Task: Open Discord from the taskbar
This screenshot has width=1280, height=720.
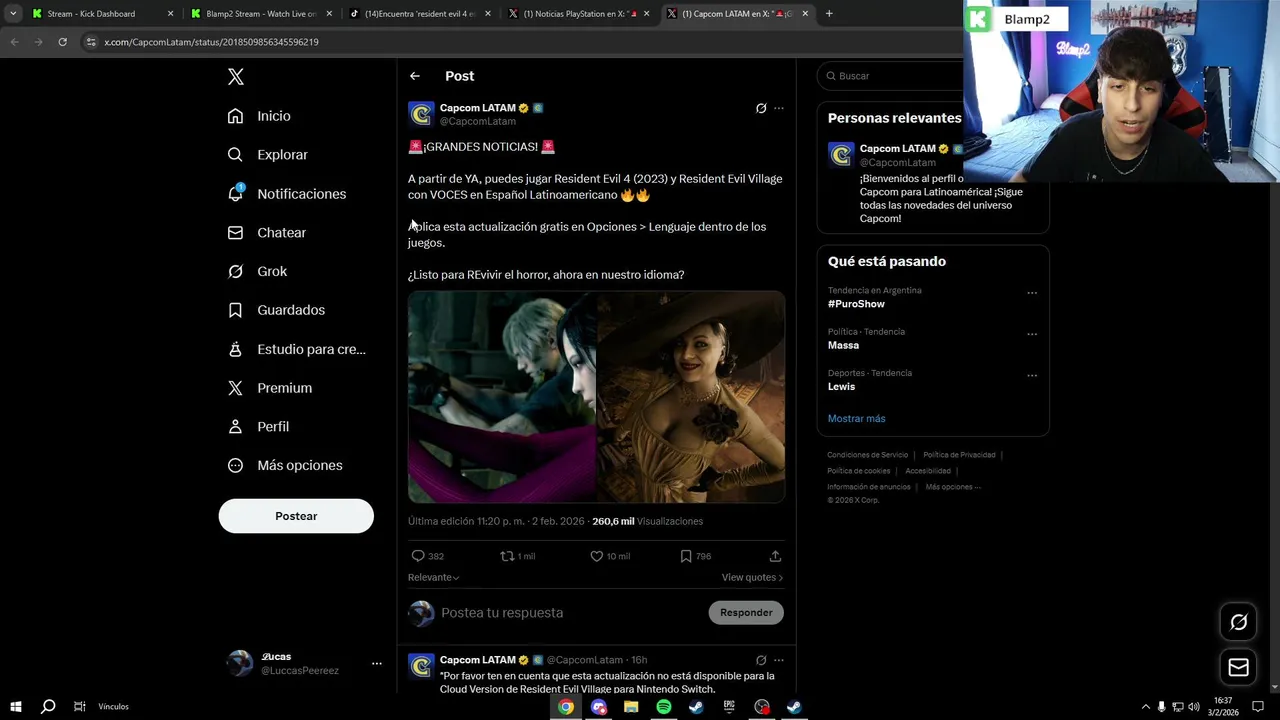Action: point(599,707)
